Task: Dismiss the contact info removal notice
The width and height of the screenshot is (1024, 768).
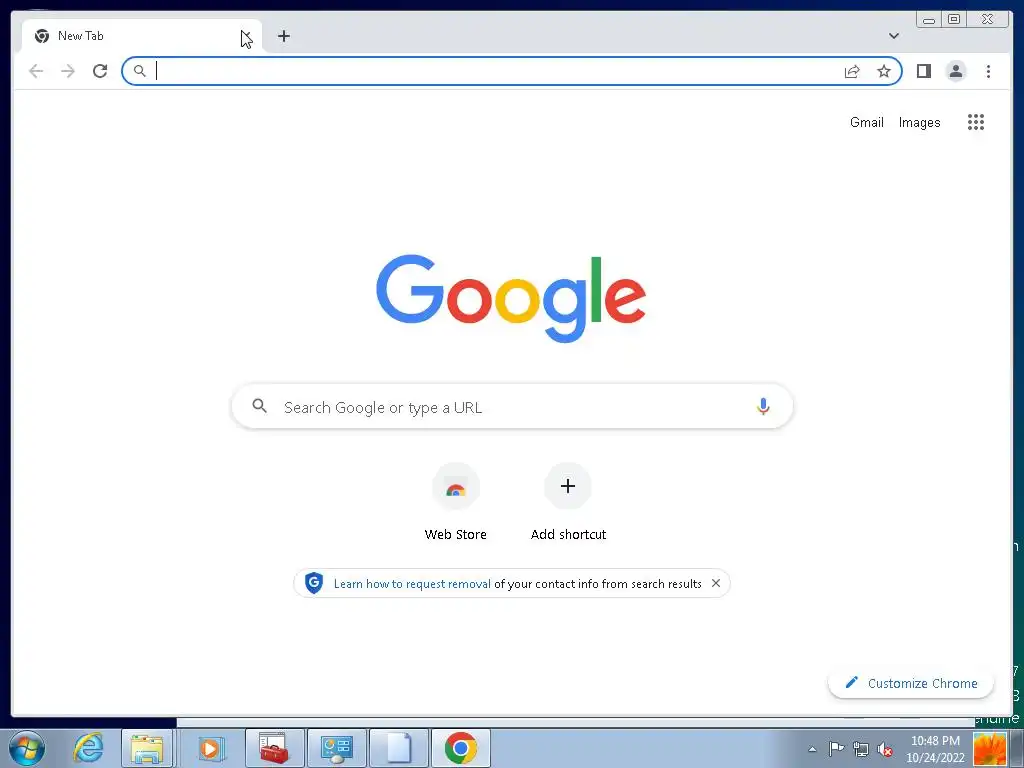Action: (x=716, y=583)
